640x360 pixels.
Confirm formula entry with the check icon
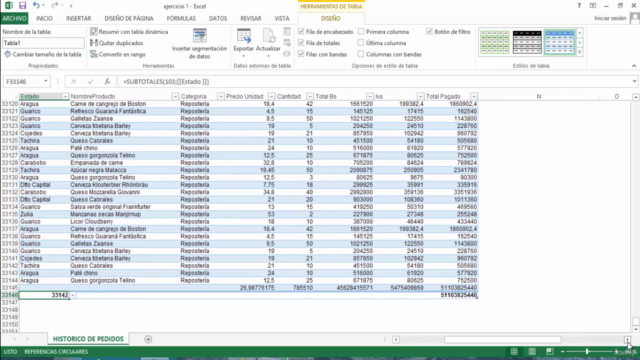point(91,82)
